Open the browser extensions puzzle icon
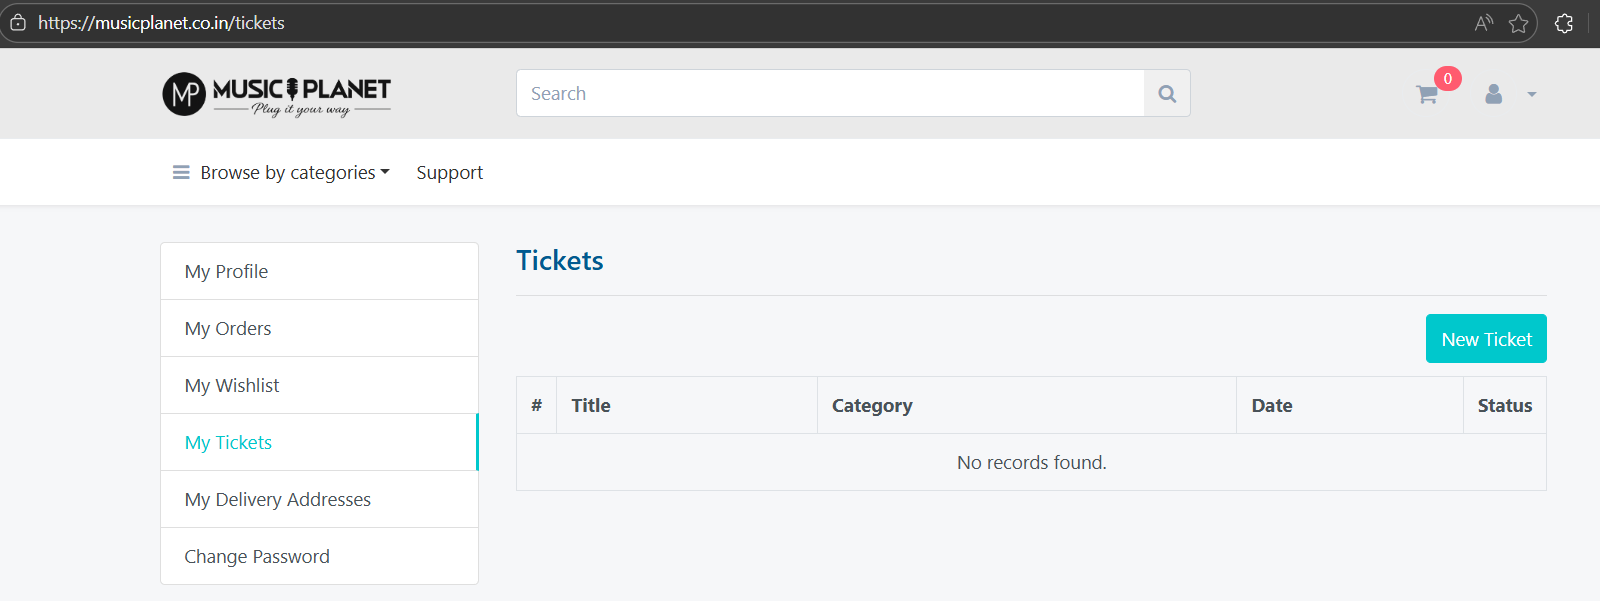The height and width of the screenshot is (601, 1600). [x=1564, y=23]
